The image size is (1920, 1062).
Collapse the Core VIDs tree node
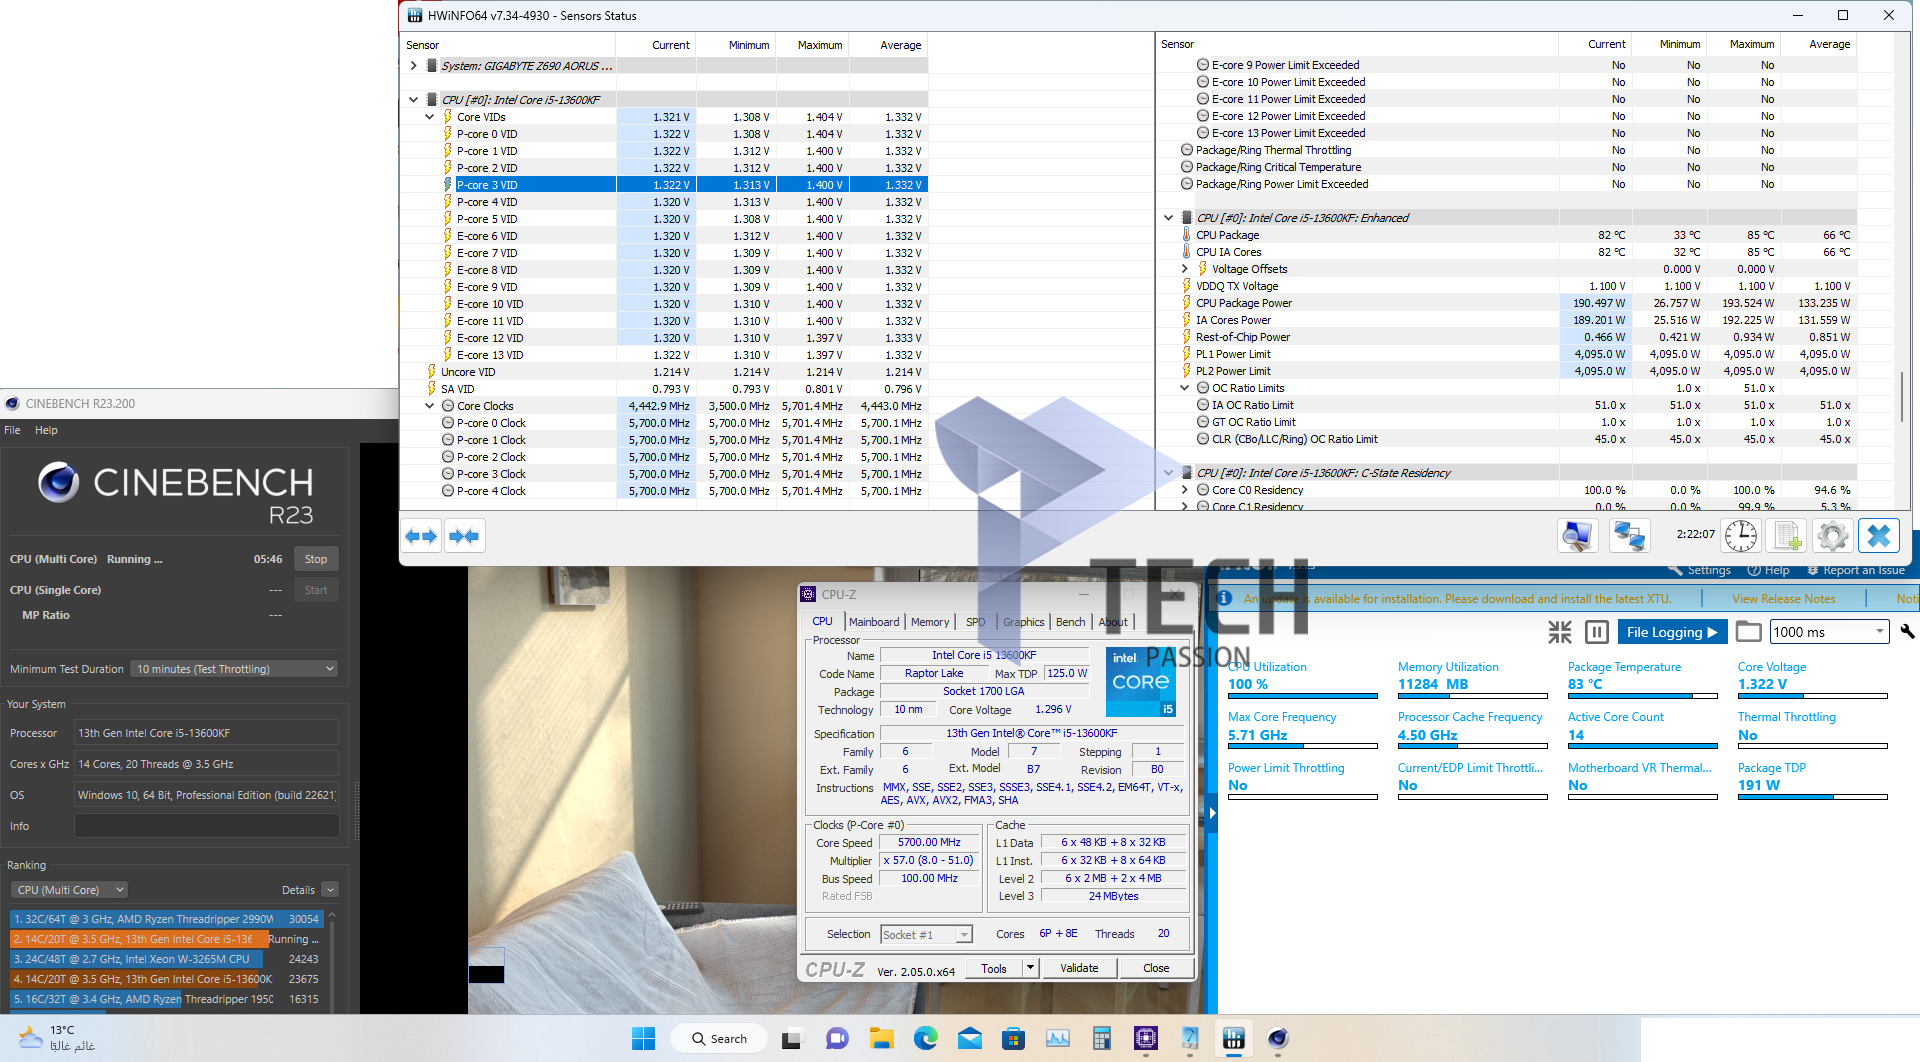click(430, 117)
